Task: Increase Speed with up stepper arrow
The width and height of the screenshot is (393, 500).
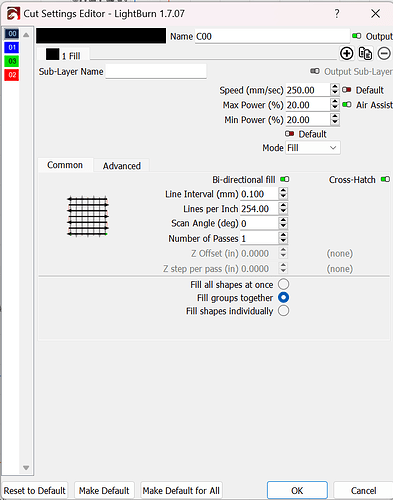Action: pos(335,87)
